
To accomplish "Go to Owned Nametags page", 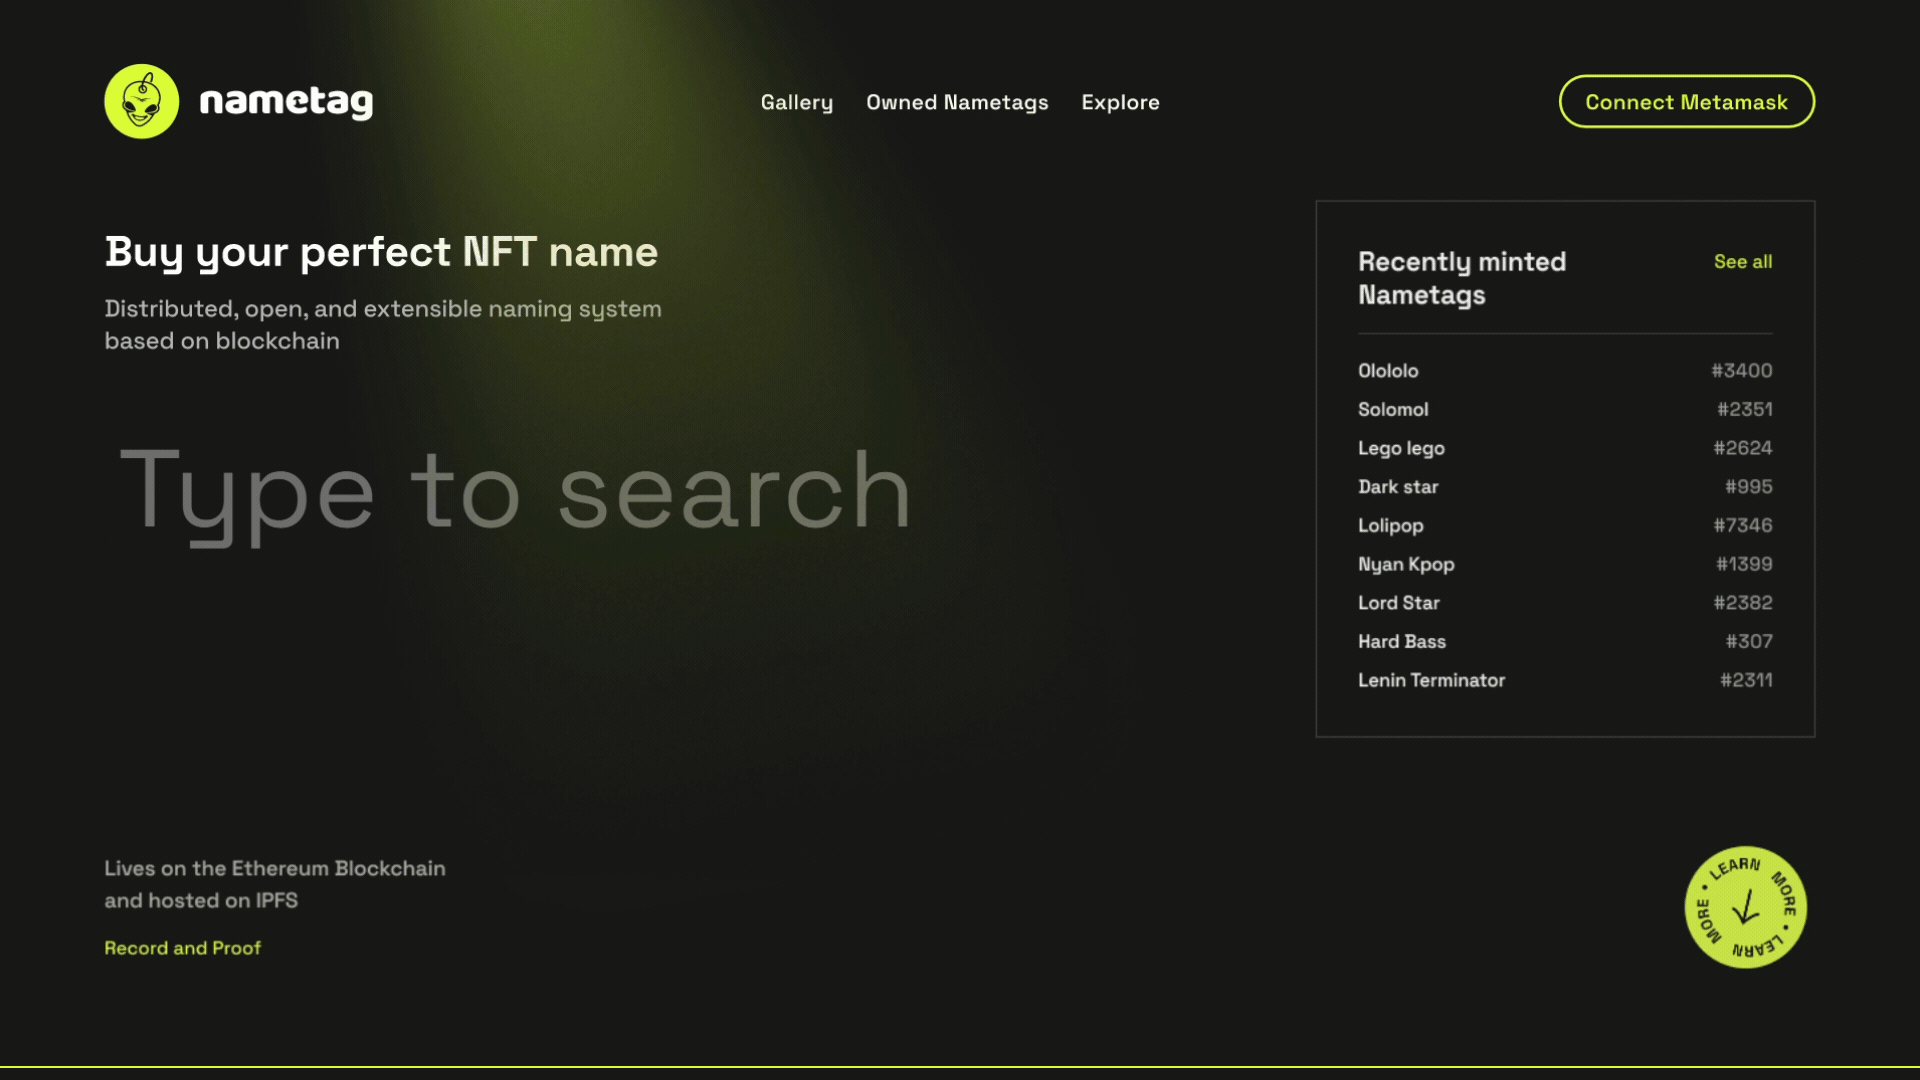I will [x=957, y=102].
